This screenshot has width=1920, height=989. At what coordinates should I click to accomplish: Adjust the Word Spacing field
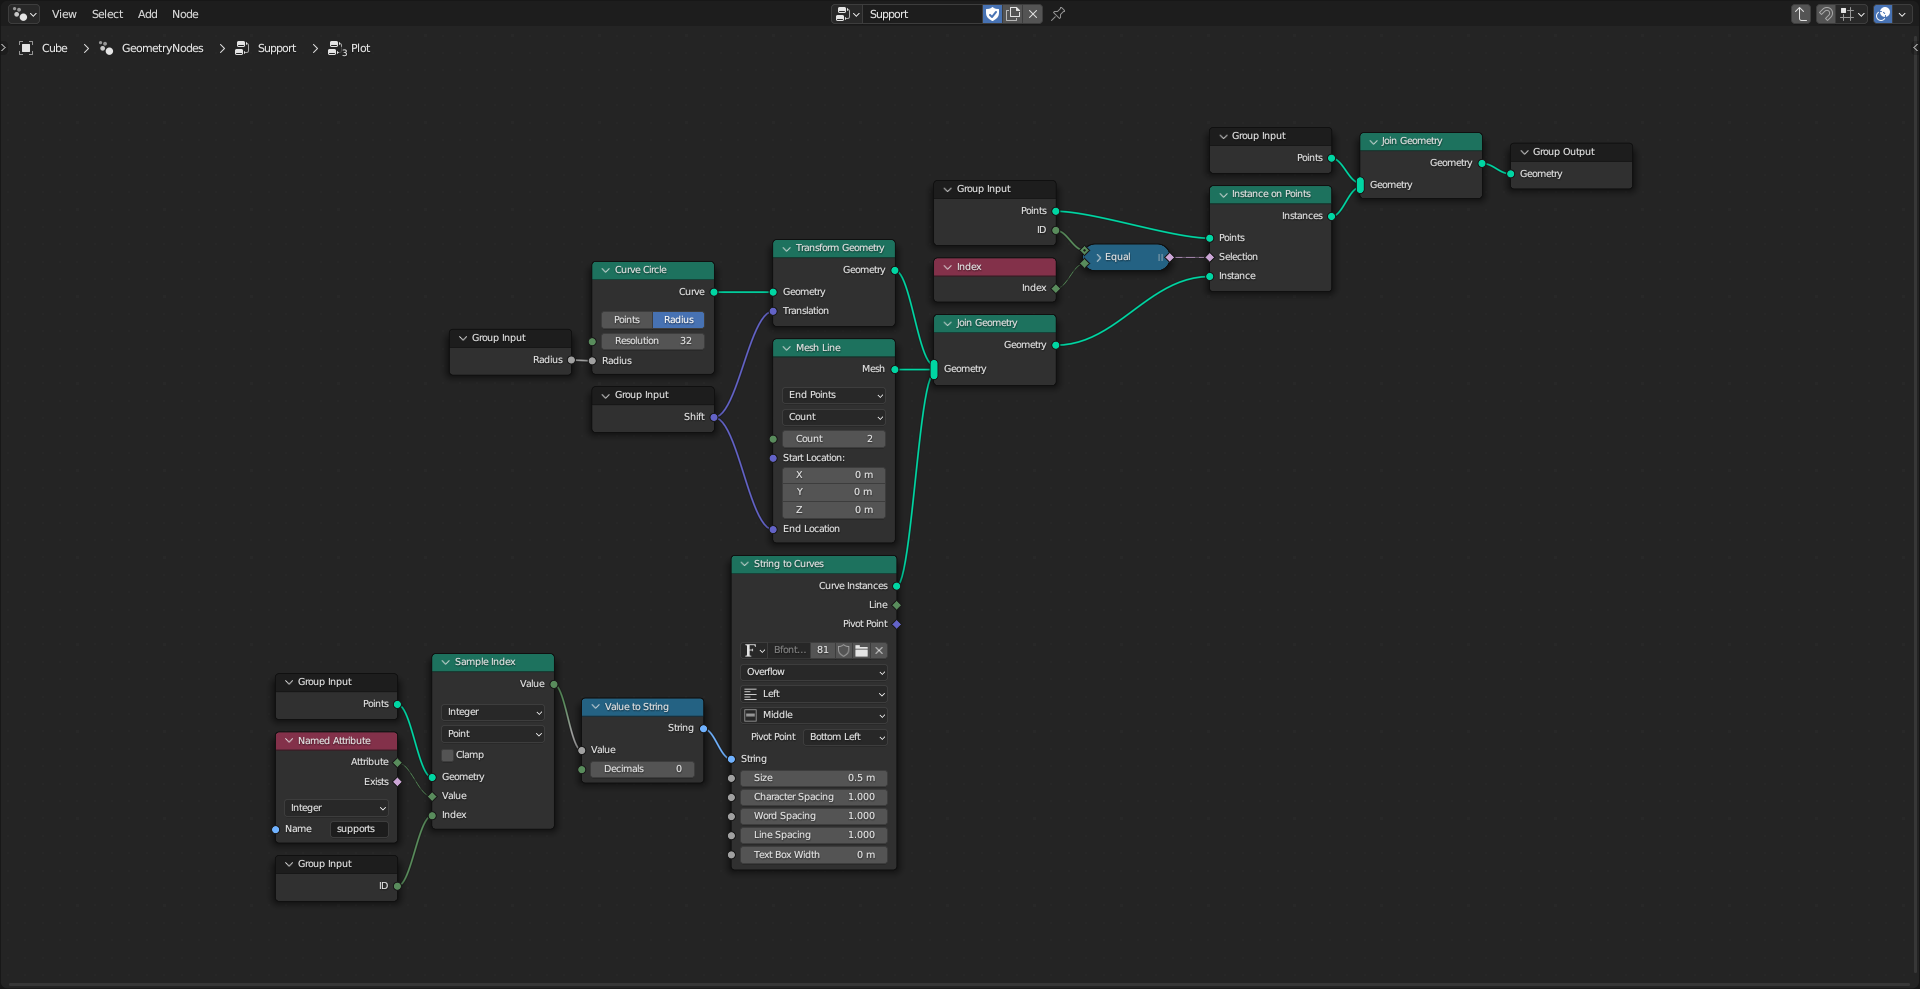pos(814,816)
